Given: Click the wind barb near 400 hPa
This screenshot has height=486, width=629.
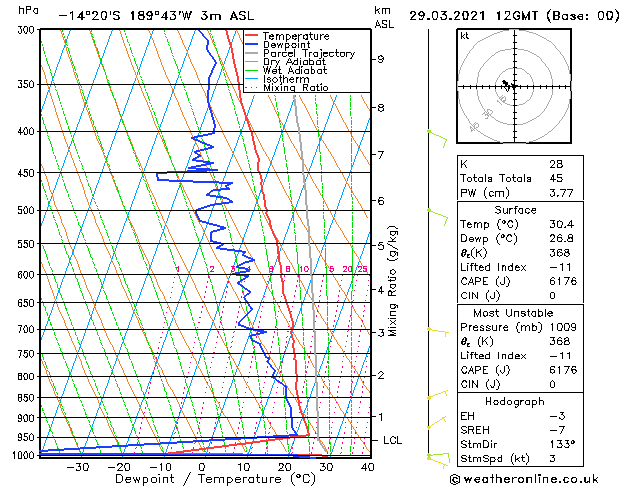Looking at the screenshot, I should tap(436, 133).
